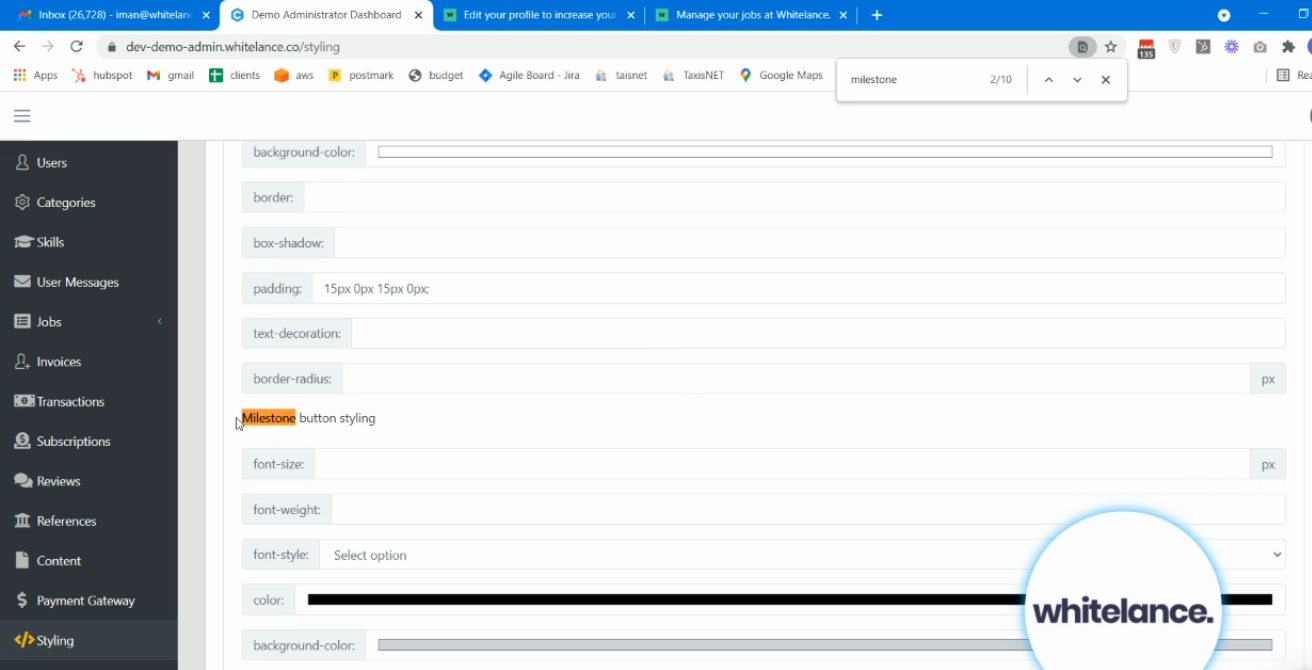
Task: Open the hubspot bookmark
Action: 102,75
